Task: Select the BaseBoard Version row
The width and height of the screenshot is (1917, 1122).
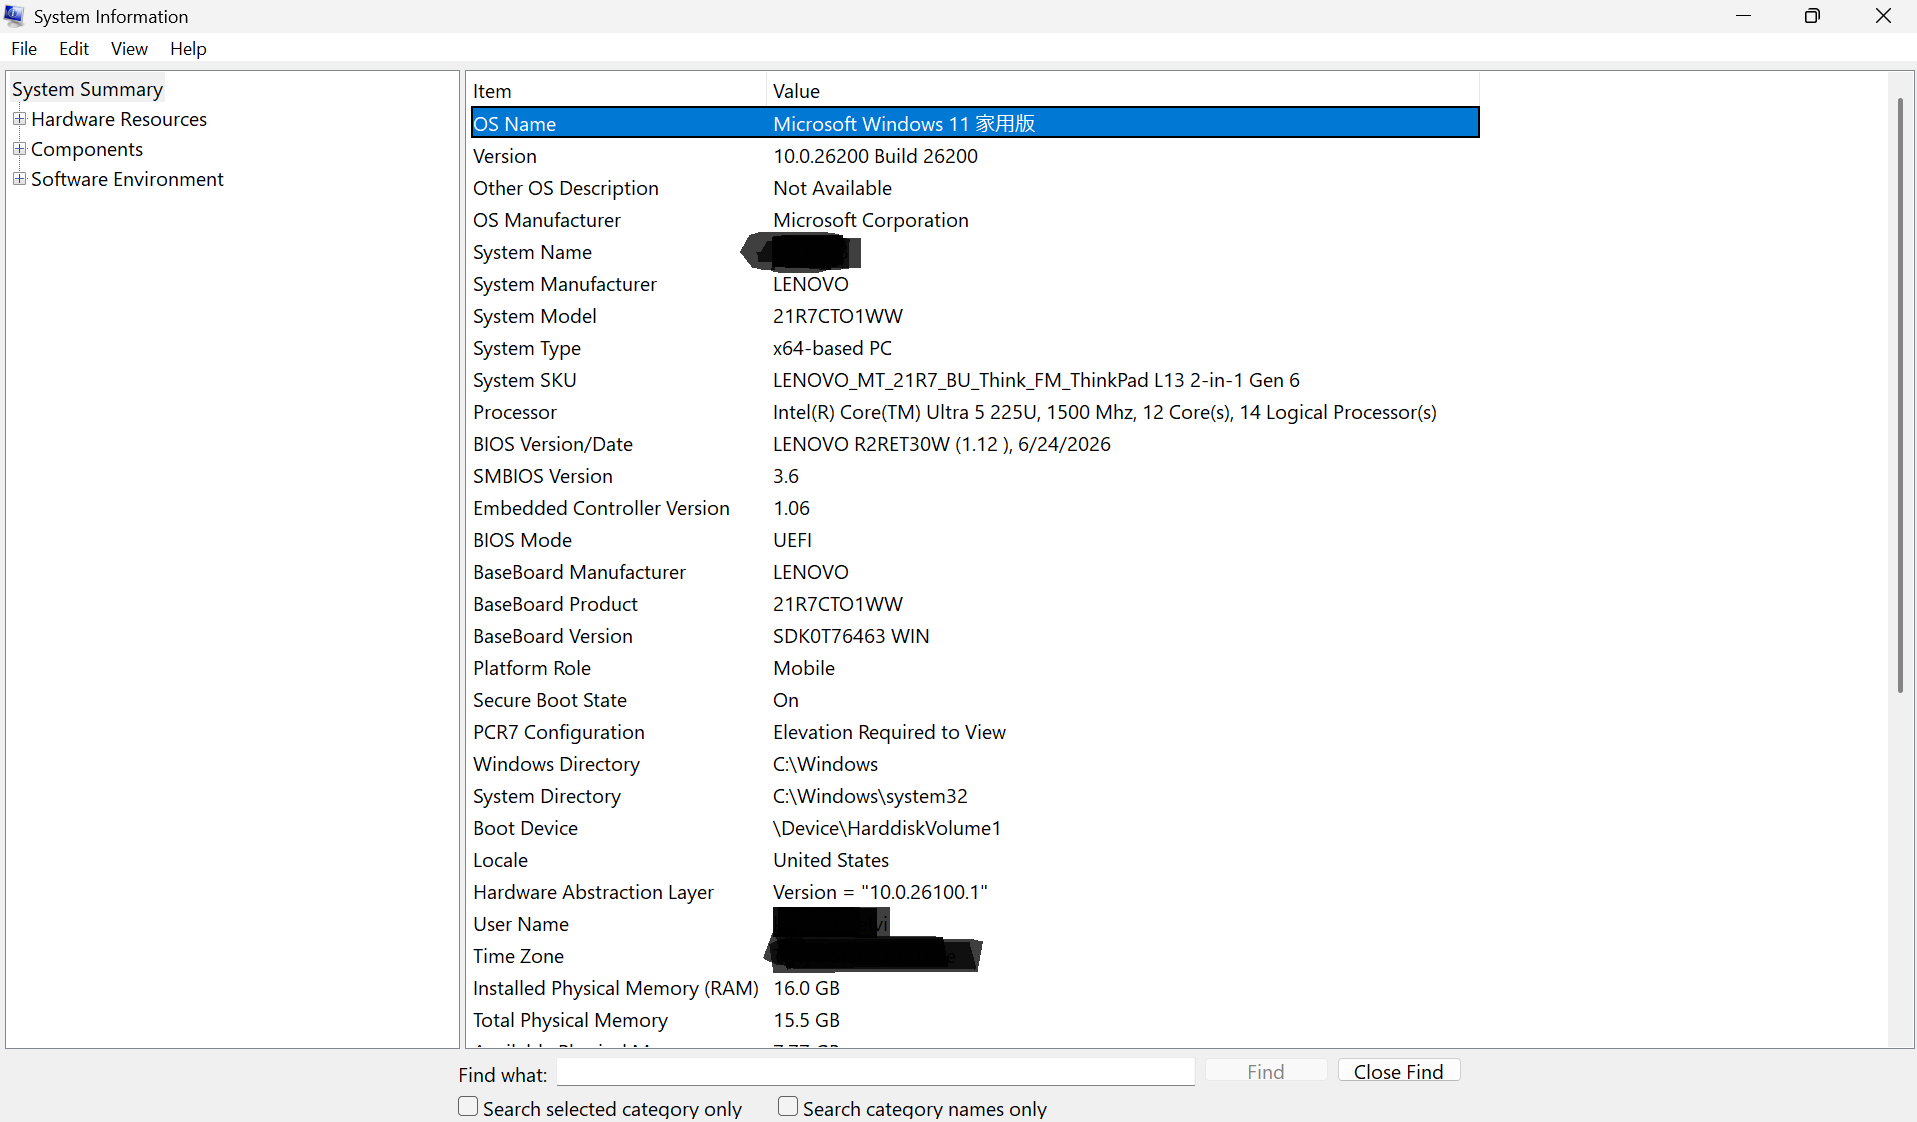Action: (975, 636)
